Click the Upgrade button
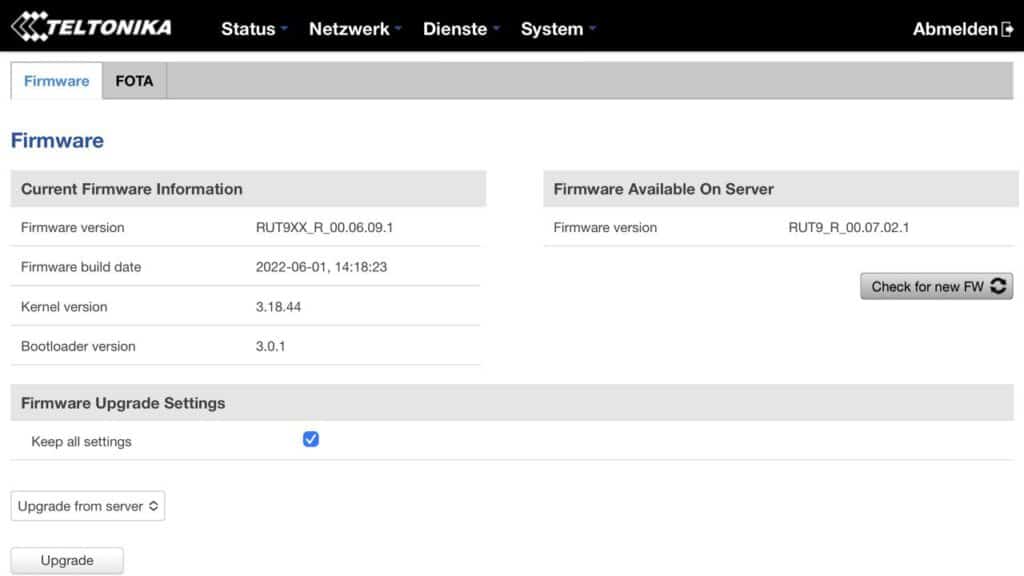 pyautogui.click(x=66, y=560)
